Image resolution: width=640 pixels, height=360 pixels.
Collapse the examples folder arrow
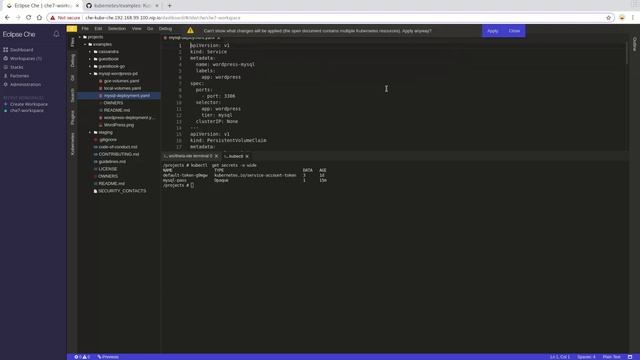click(x=85, y=44)
